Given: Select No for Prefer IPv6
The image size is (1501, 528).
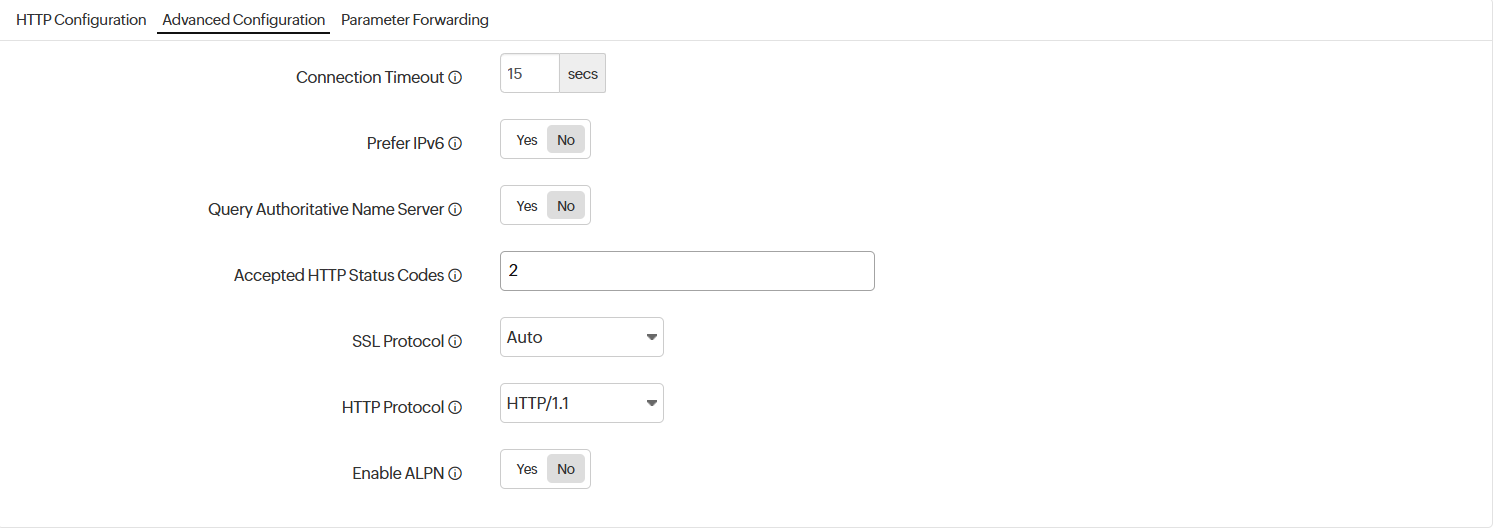Looking at the screenshot, I should (x=566, y=140).
